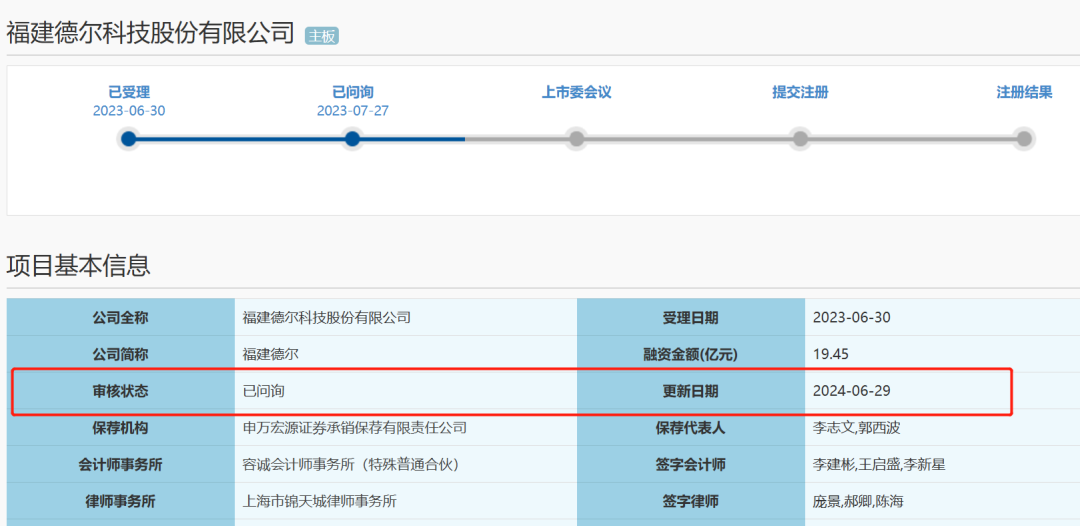
Task: Click the 律师事务所 header cell
Action: point(121,501)
